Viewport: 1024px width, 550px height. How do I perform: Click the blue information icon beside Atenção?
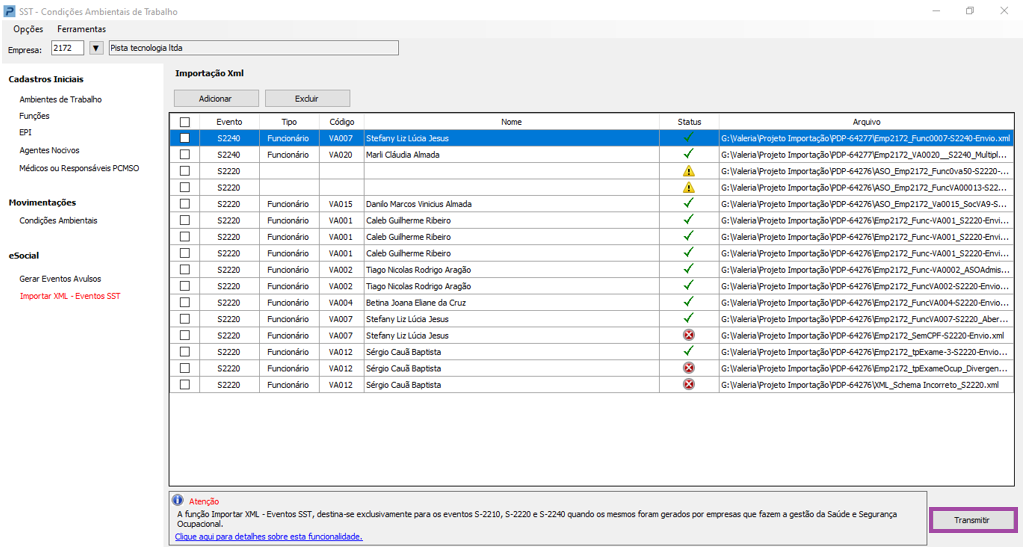click(x=177, y=500)
